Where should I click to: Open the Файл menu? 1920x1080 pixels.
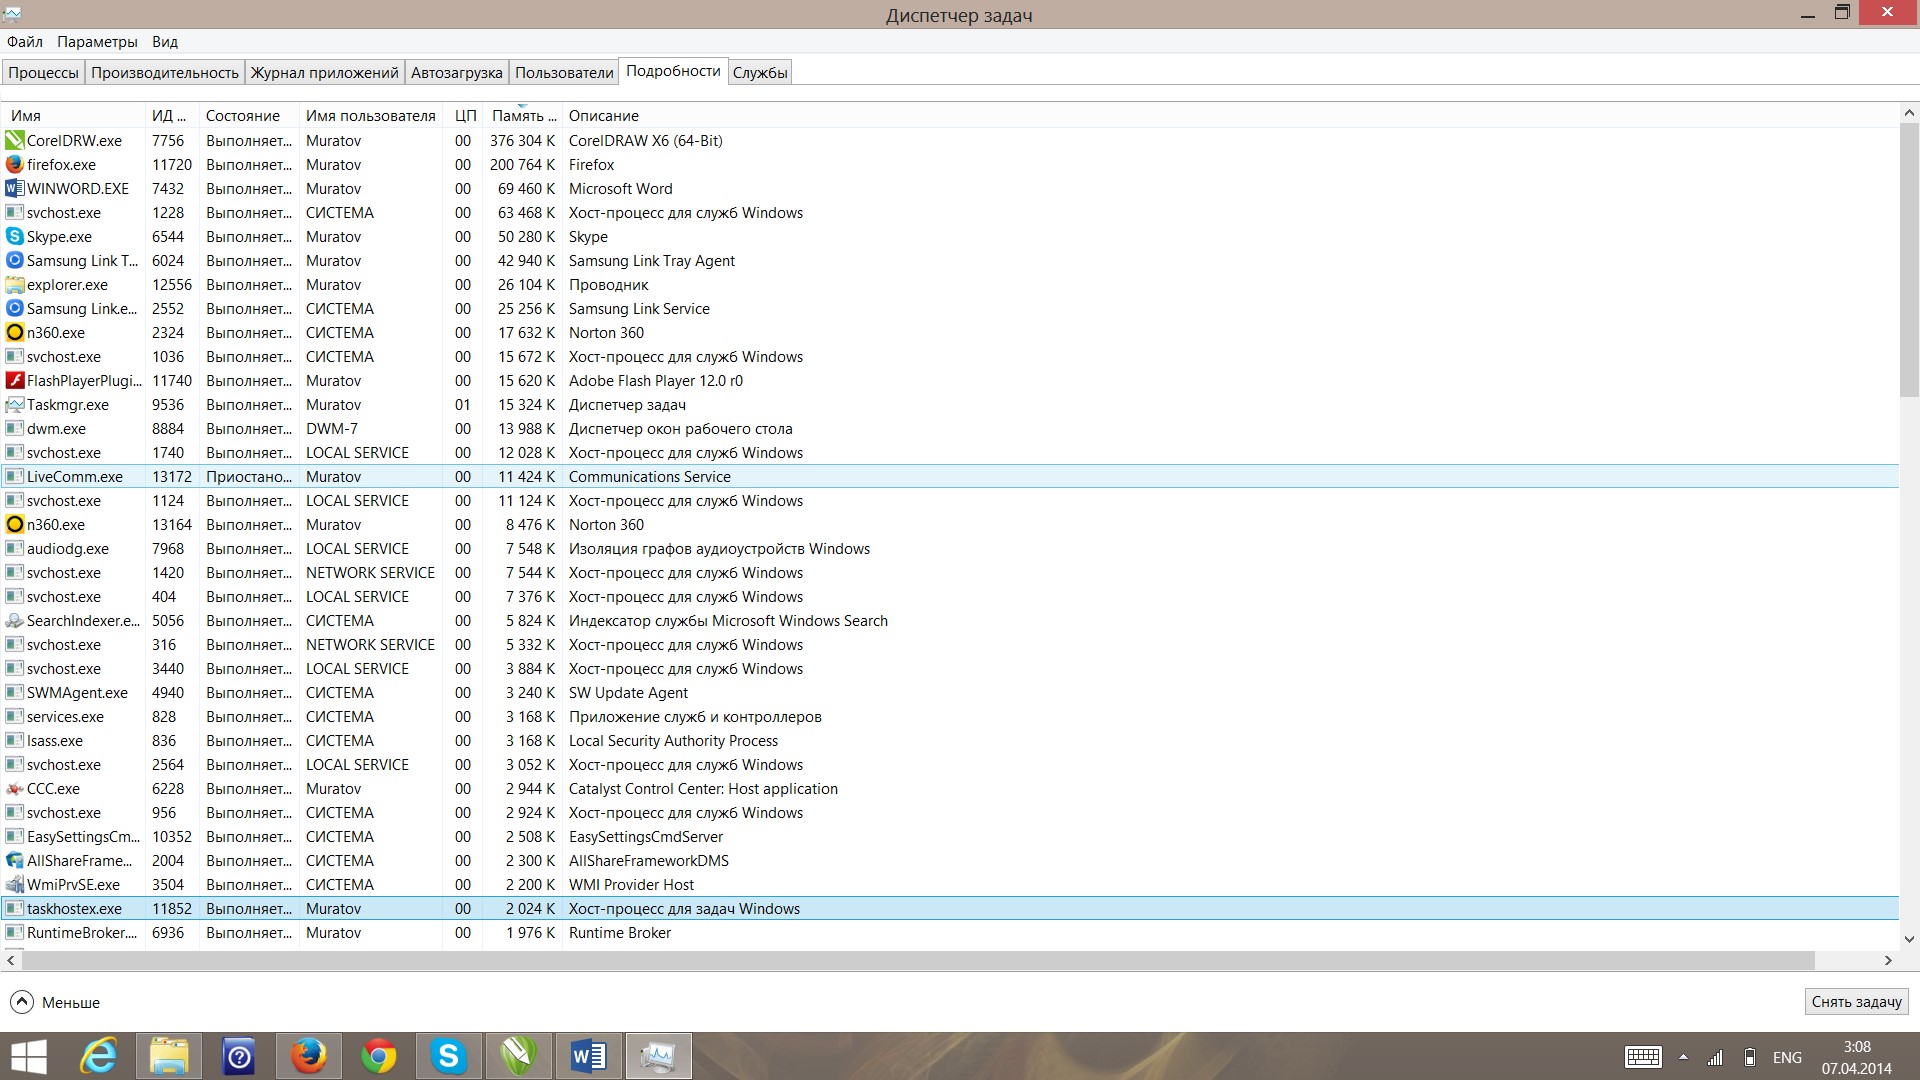[x=25, y=42]
